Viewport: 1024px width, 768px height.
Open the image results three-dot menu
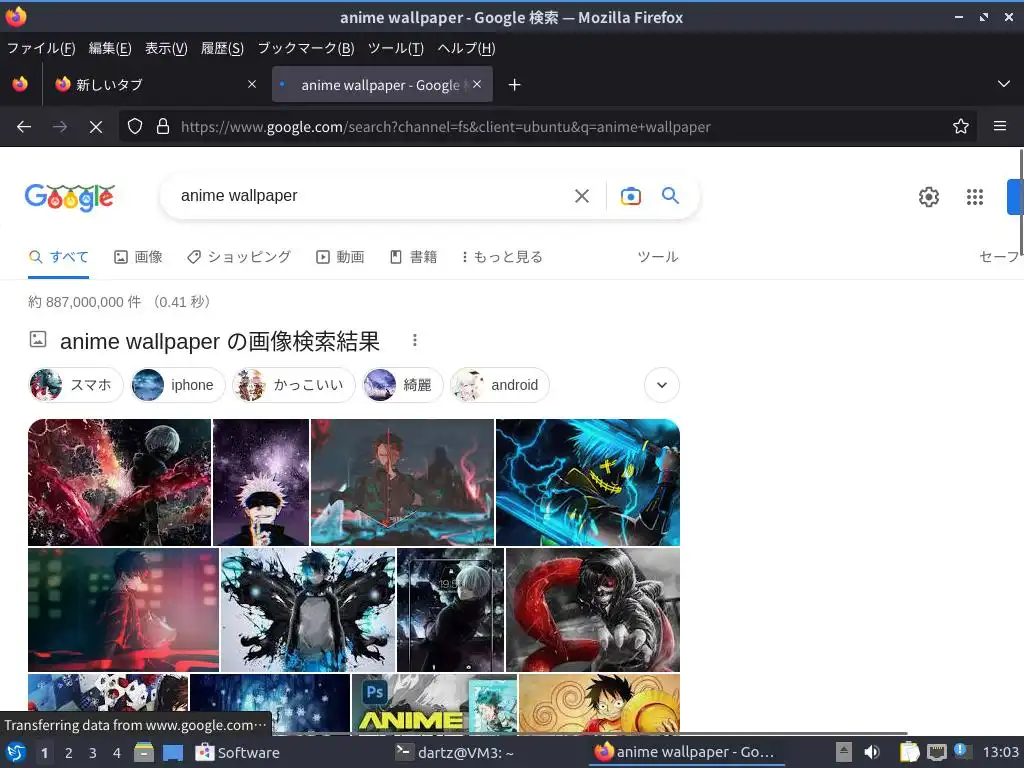pyautogui.click(x=415, y=340)
